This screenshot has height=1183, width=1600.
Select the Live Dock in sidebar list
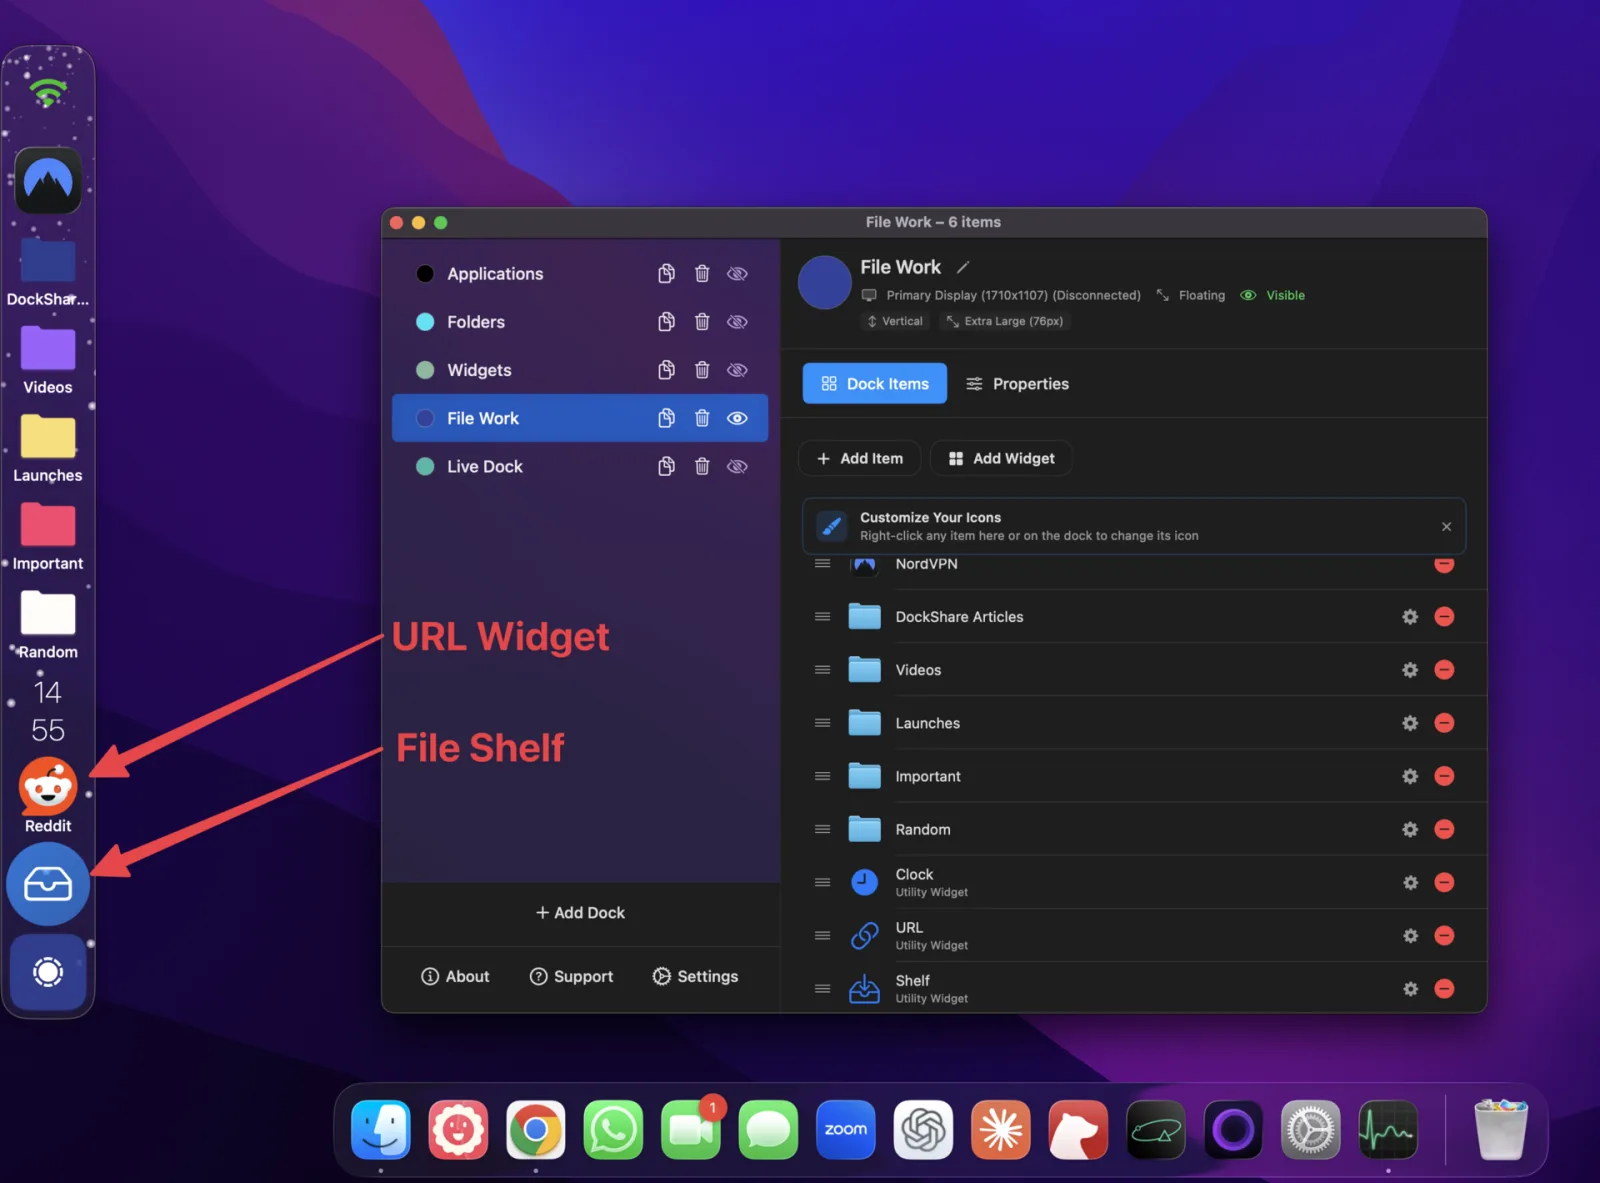click(580, 466)
